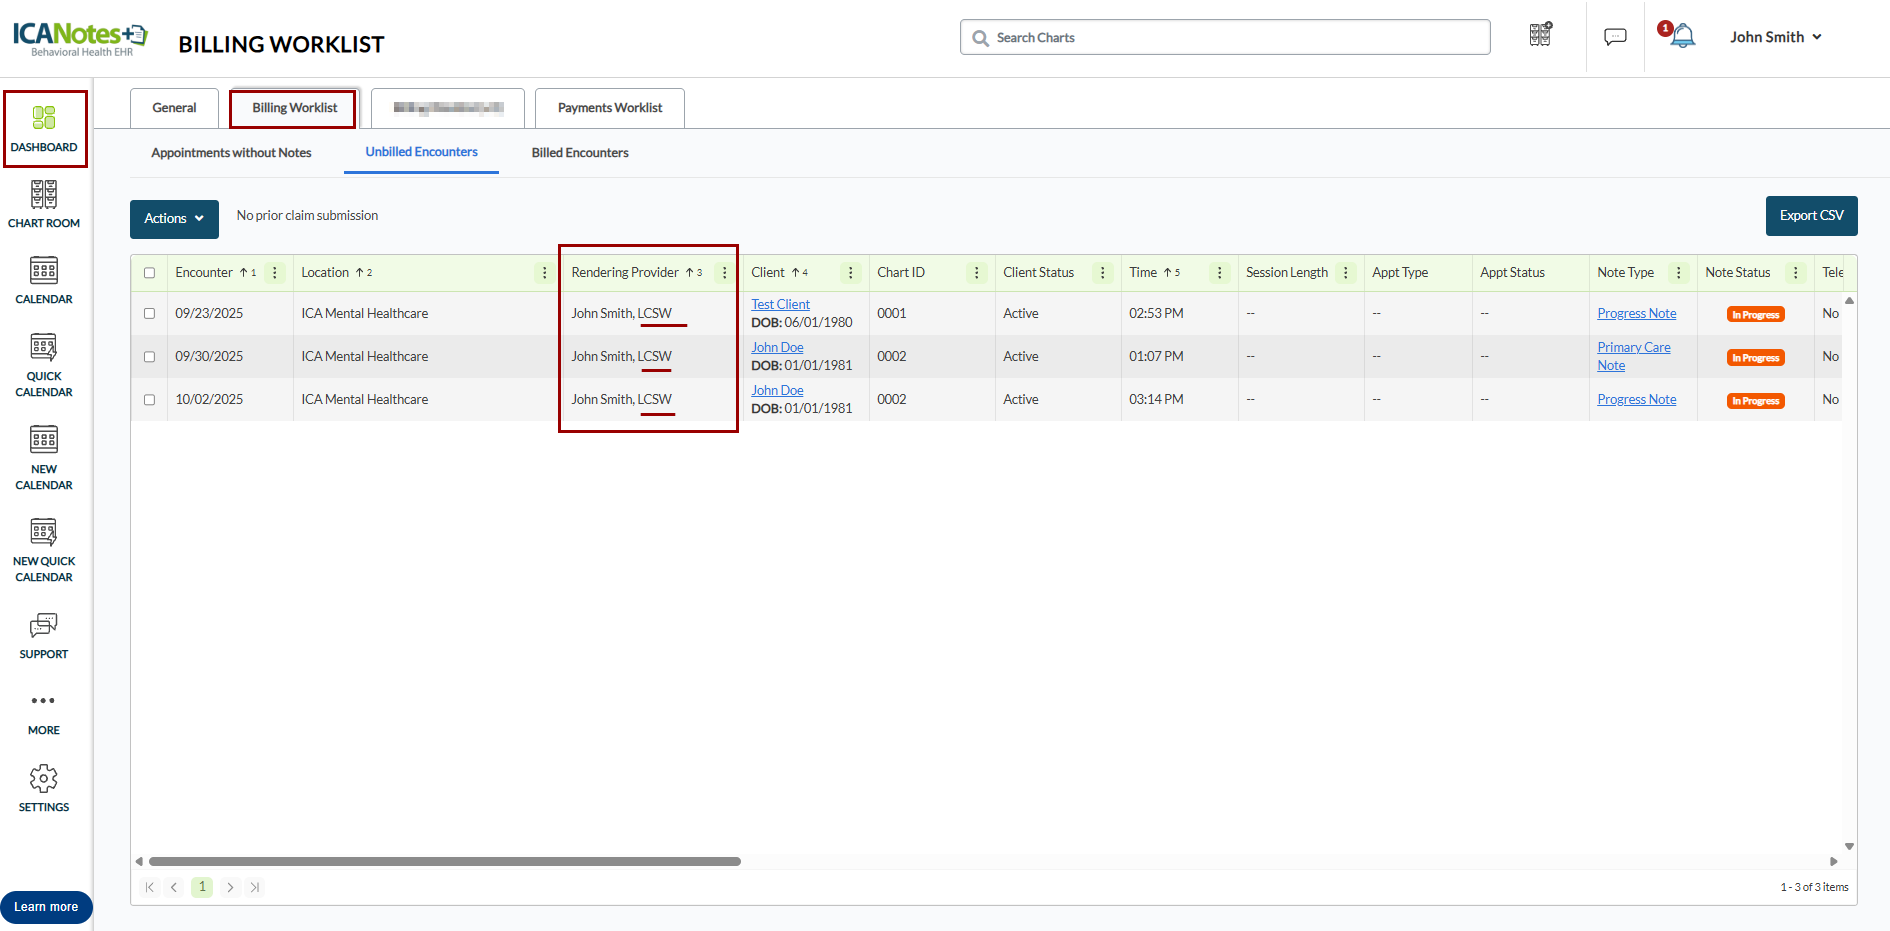1890x931 pixels.
Task: Switch to the Payments Worklist tab
Action: (609, 108)
